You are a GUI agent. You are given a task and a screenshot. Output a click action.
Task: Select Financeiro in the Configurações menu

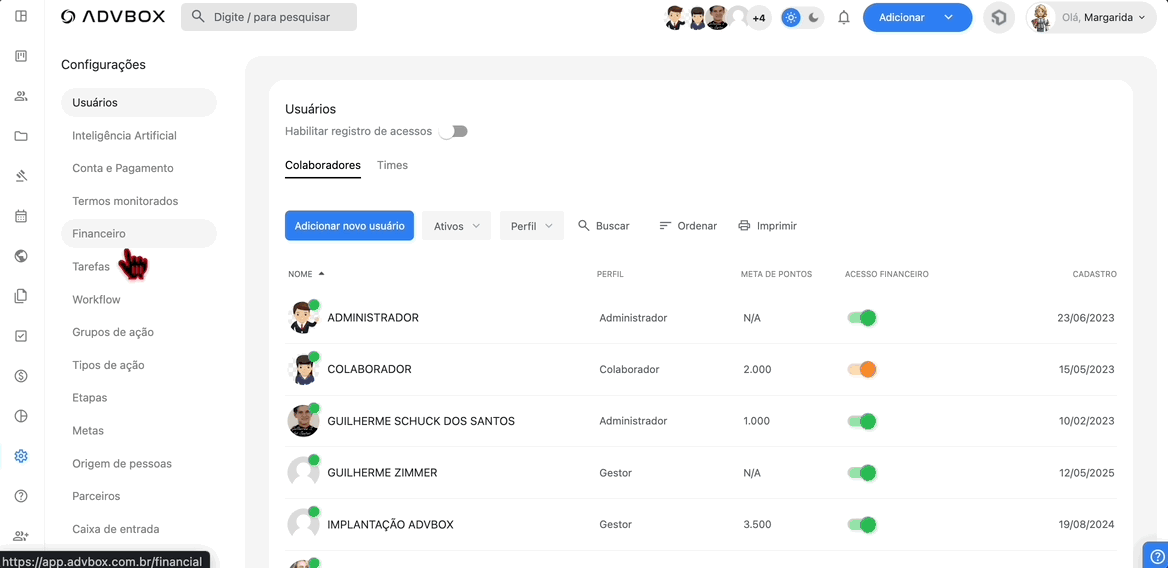[x=99, y=233]
